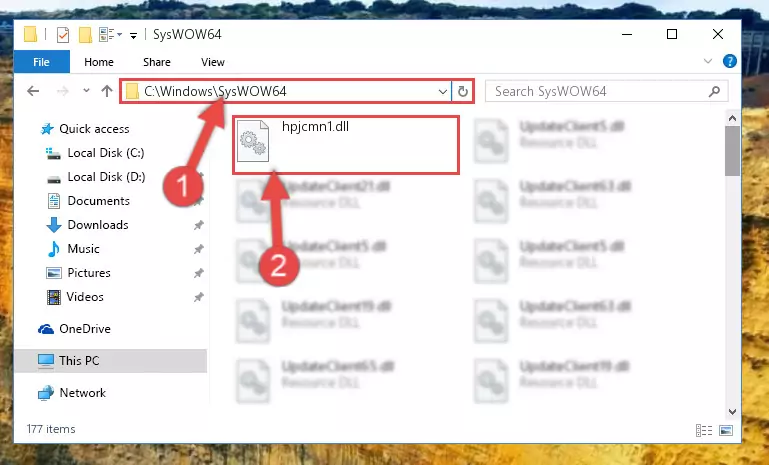Minimize the SysWOW64 window

pos(627,34)
